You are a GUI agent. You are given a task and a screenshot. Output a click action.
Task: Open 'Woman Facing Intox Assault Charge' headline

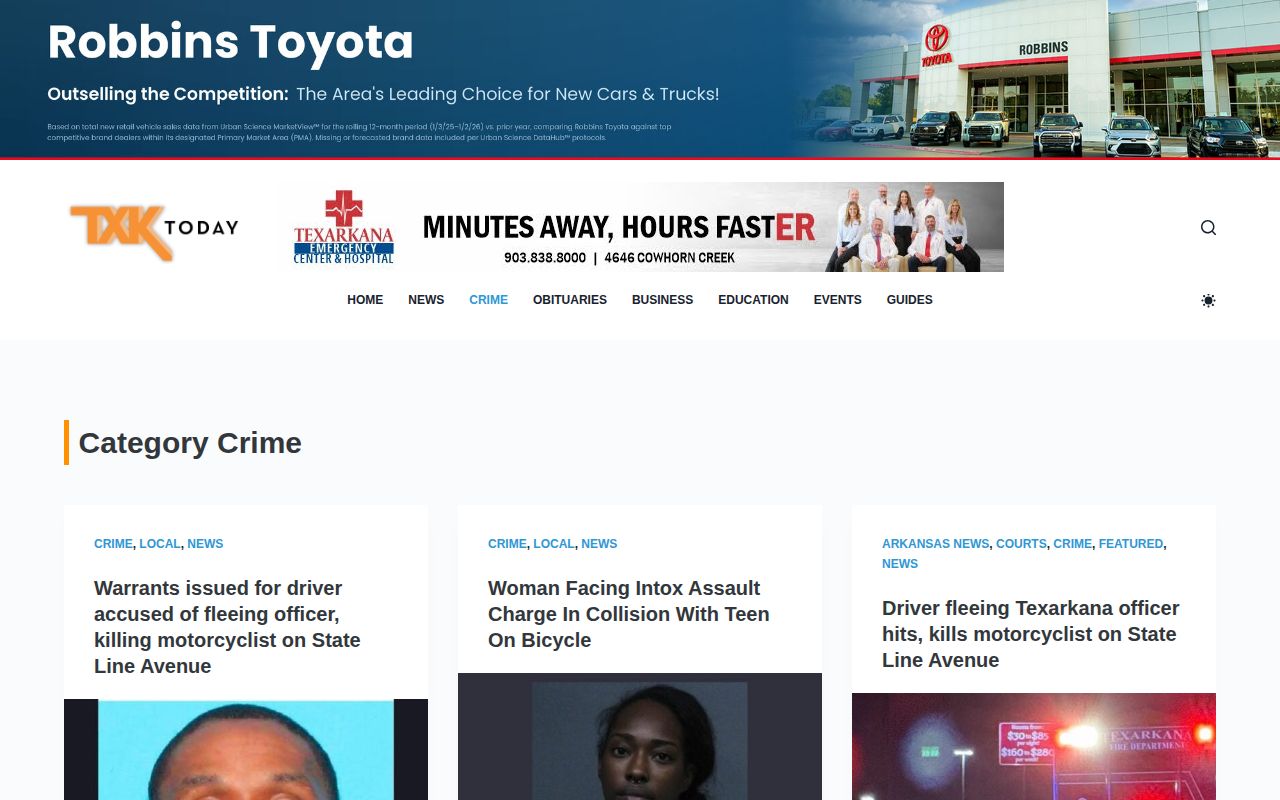[629, 614]
